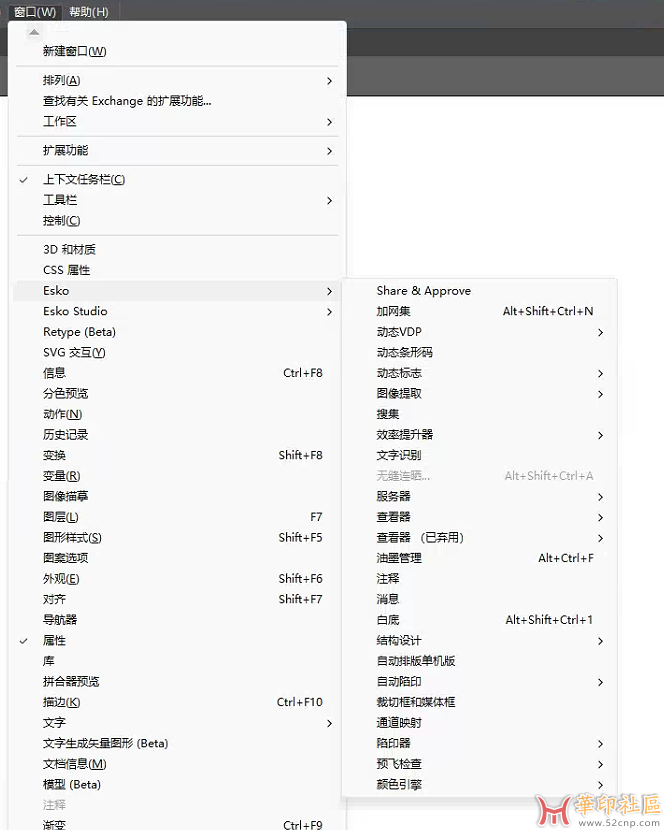Select 油墨管理 Alt+Ctrl+F

pyautogui.click(x=479, y=558)
